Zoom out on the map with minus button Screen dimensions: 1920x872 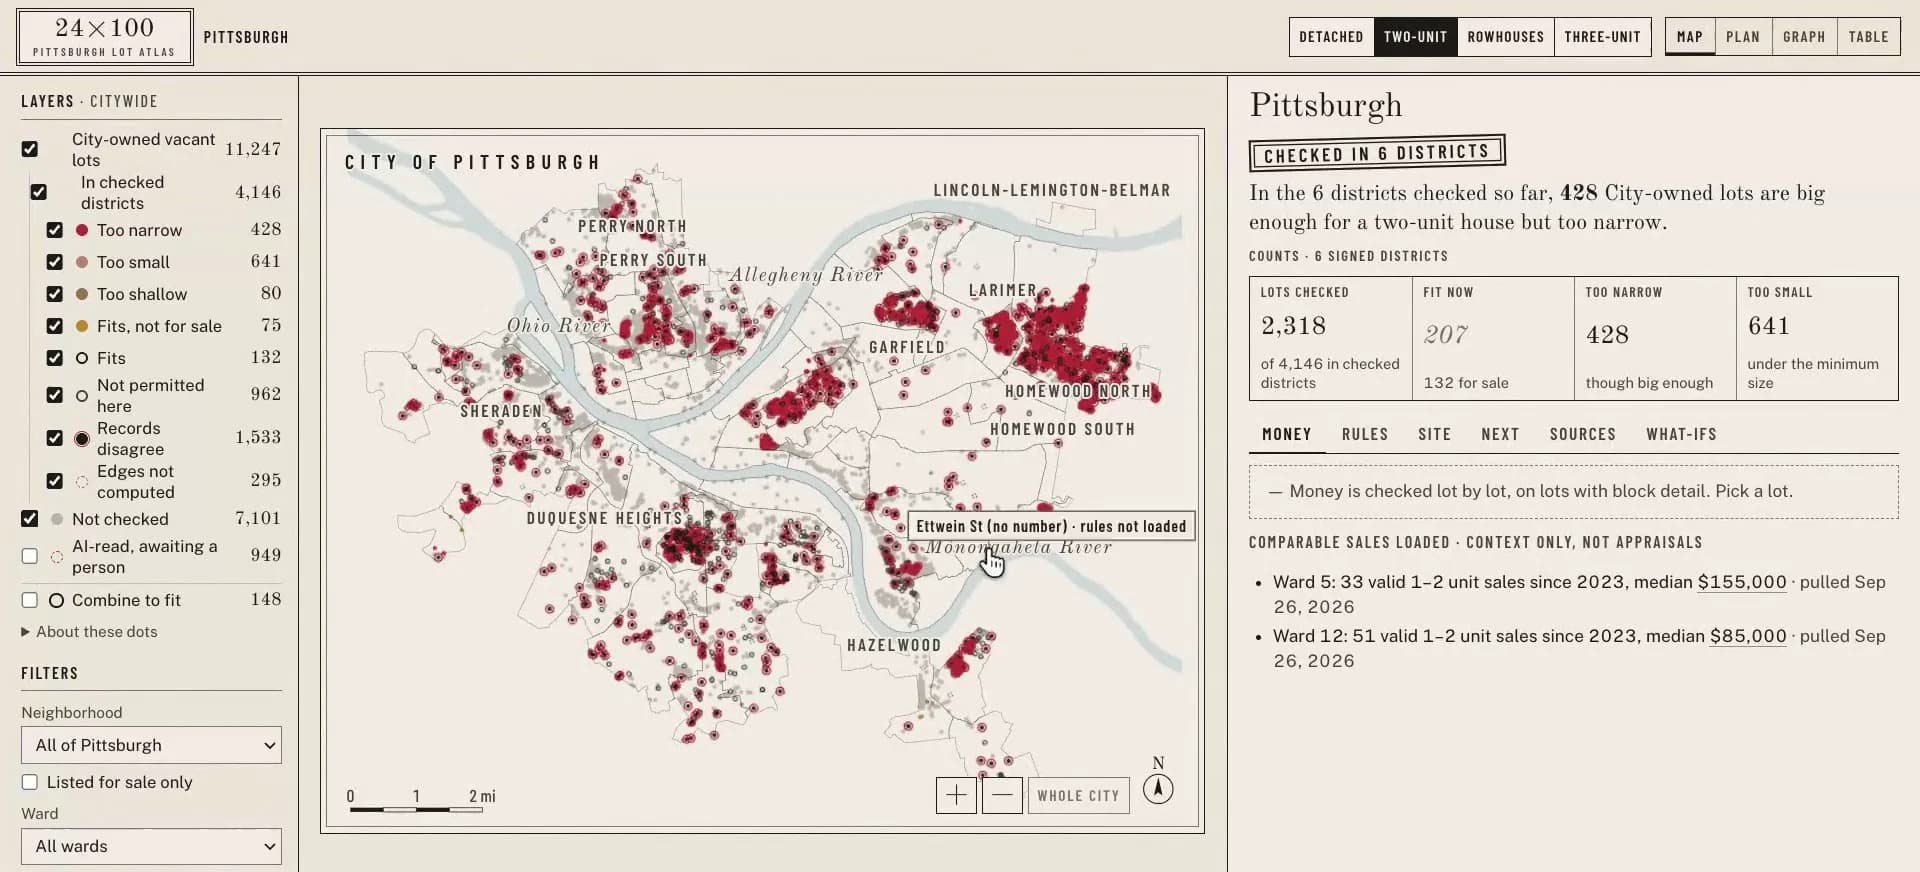coord(1002,795)
